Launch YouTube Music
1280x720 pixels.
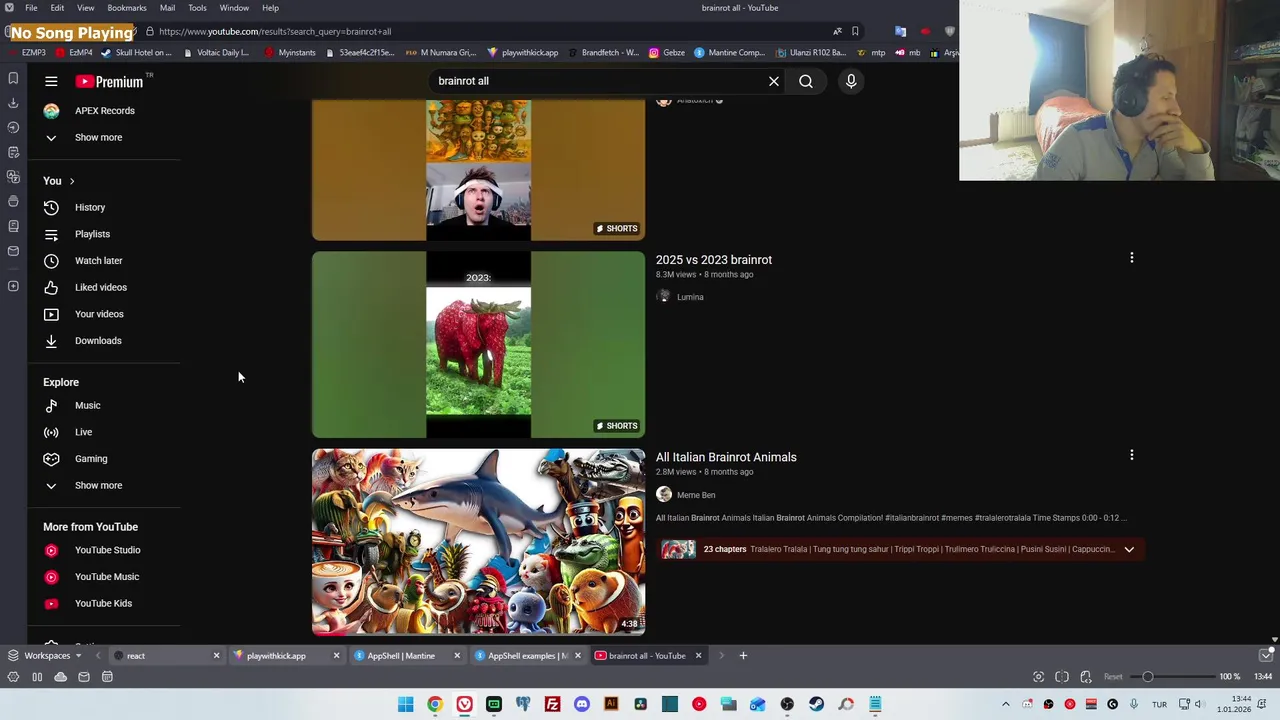pos(105,577)
